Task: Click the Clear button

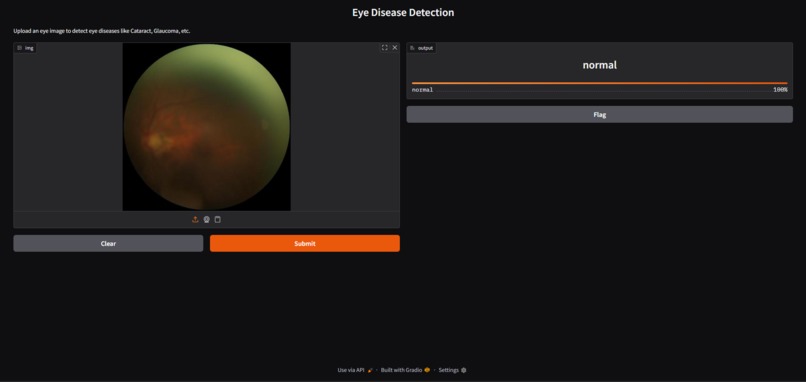Action: coord(108,244)
